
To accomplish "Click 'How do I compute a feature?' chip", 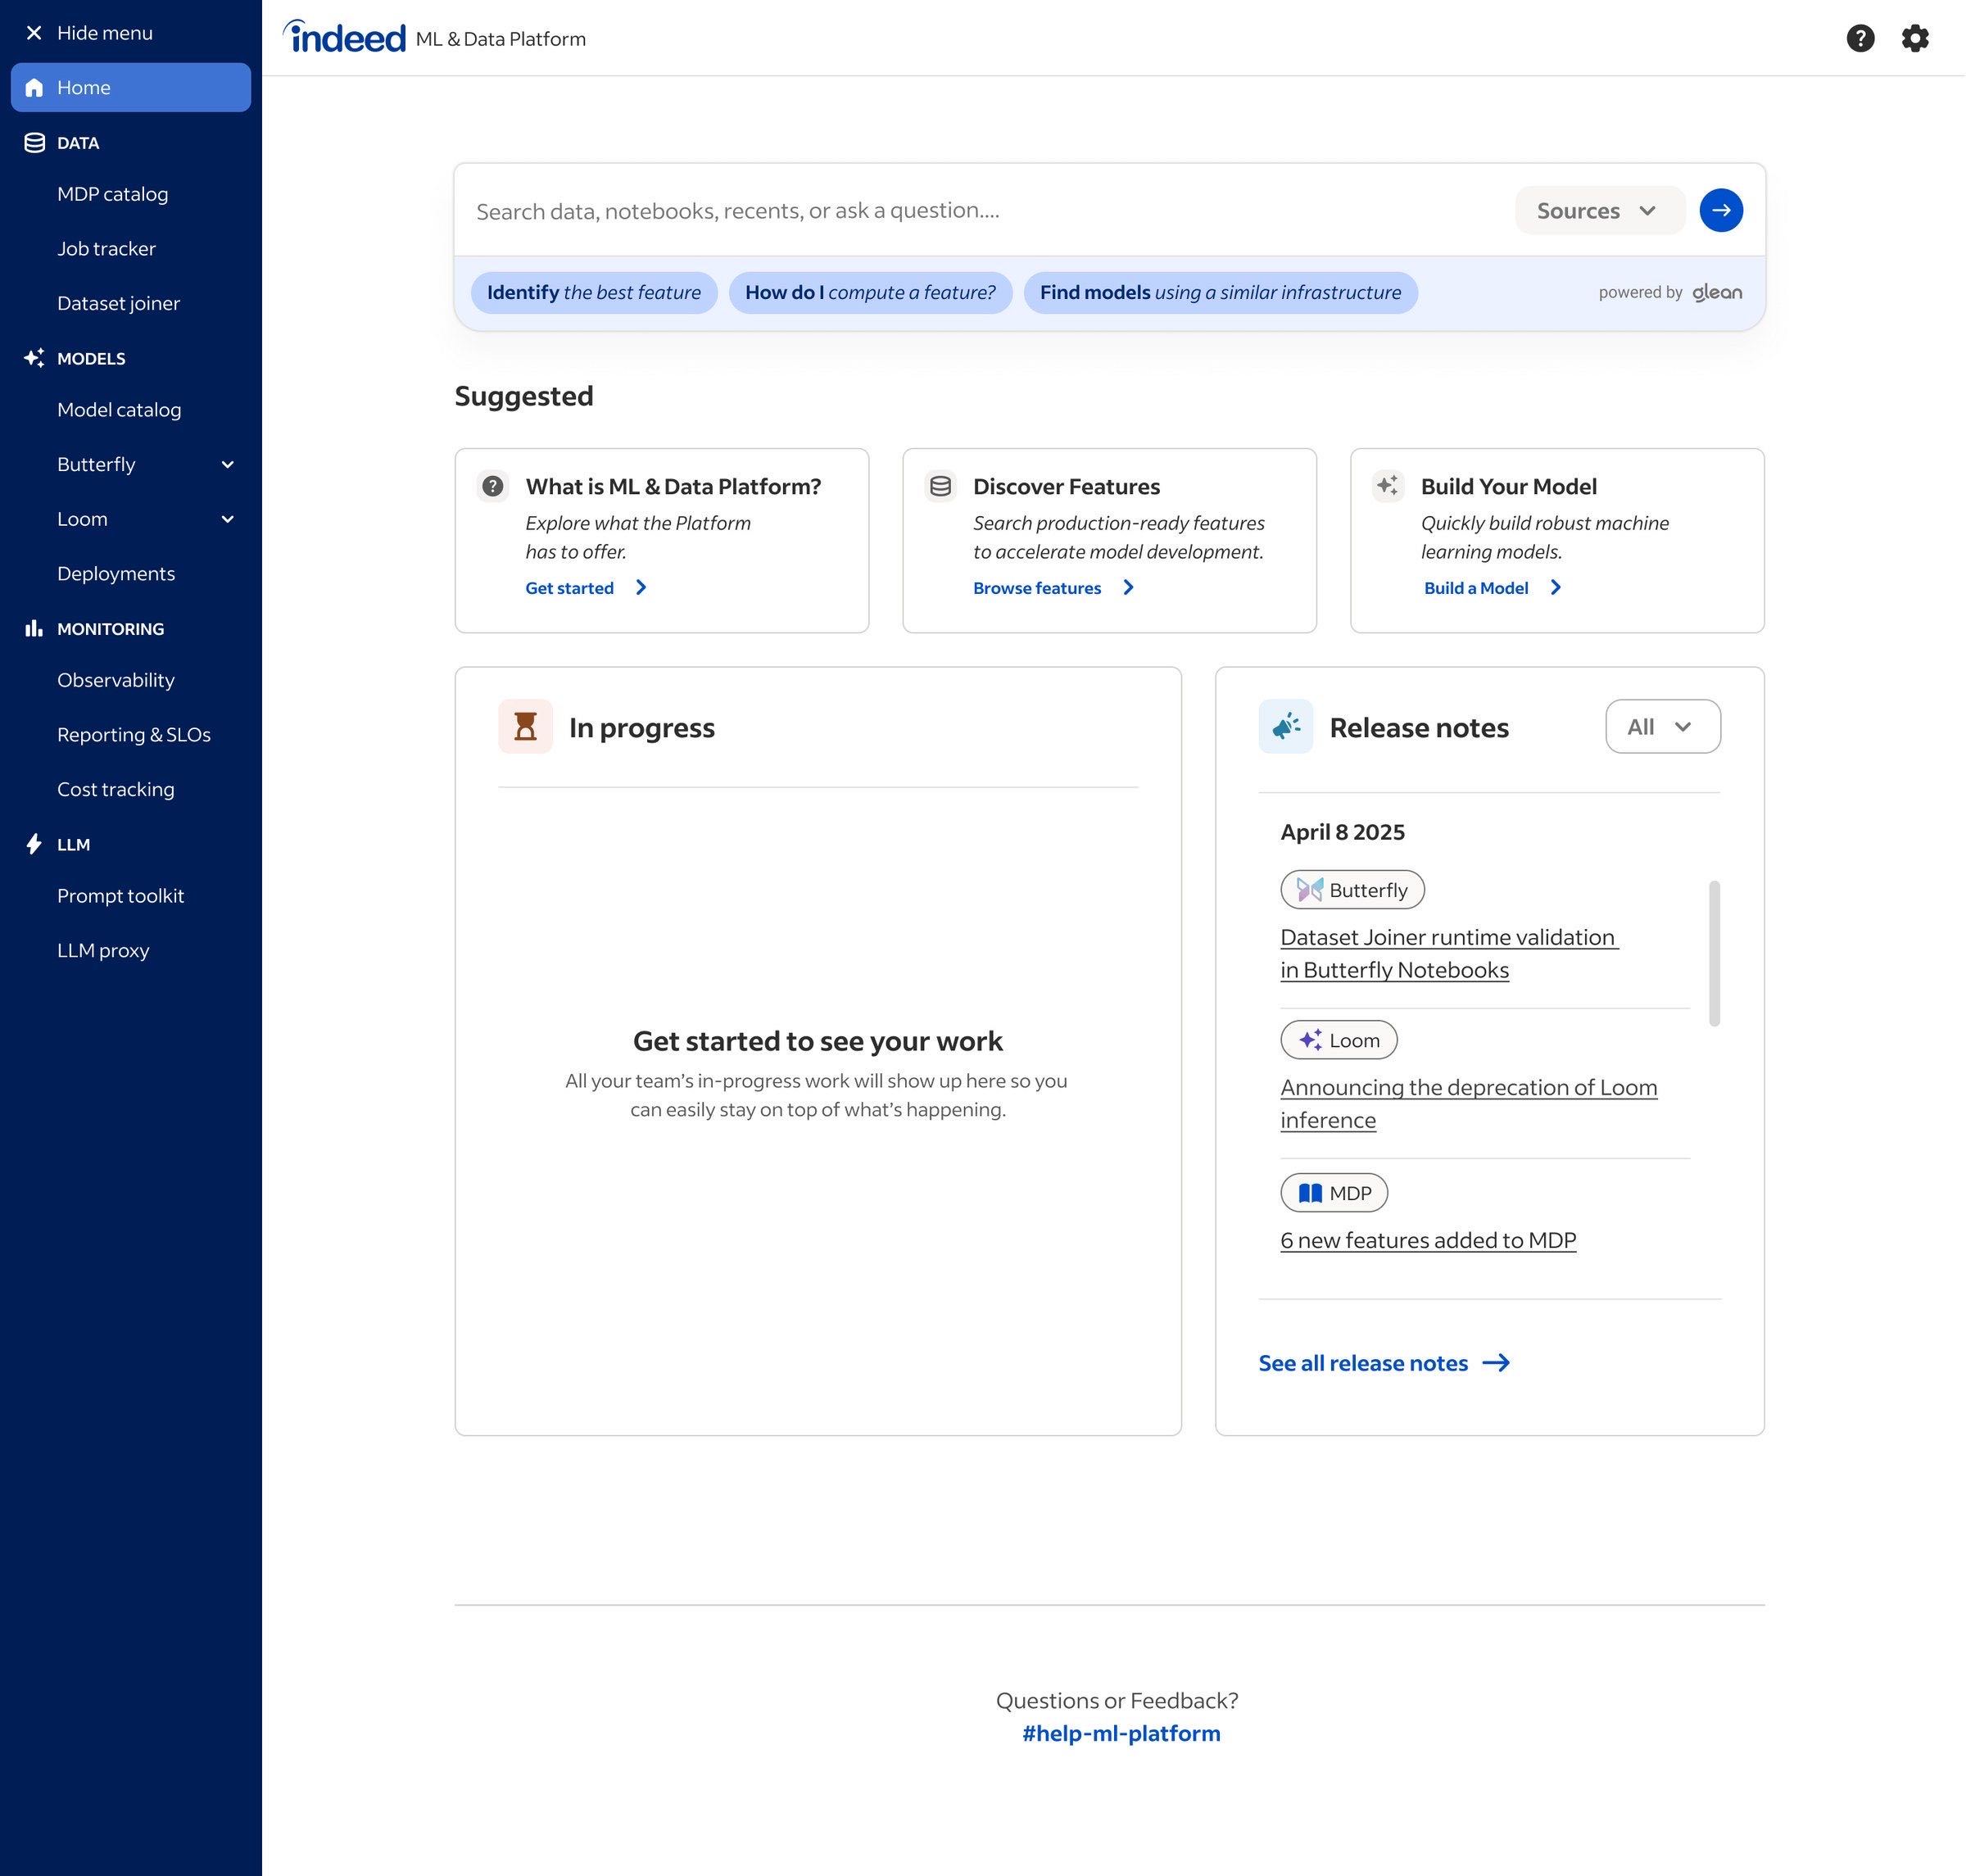I will tap(870, 292).
